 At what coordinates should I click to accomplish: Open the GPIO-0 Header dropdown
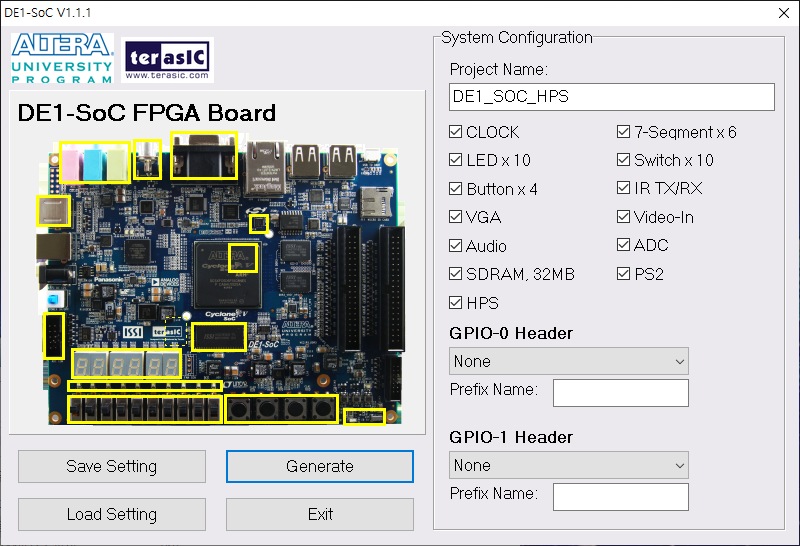click(569, 361)
